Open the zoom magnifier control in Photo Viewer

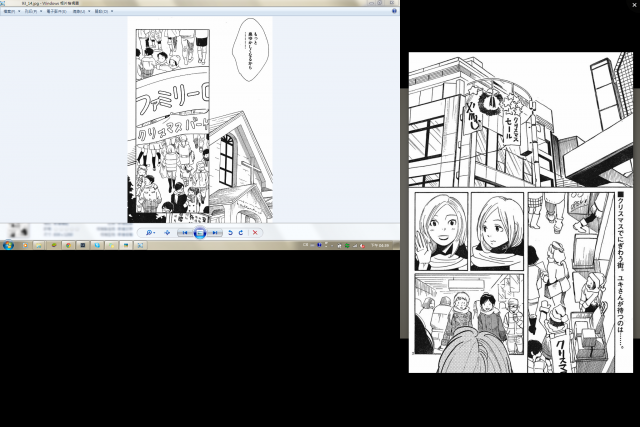150,233
